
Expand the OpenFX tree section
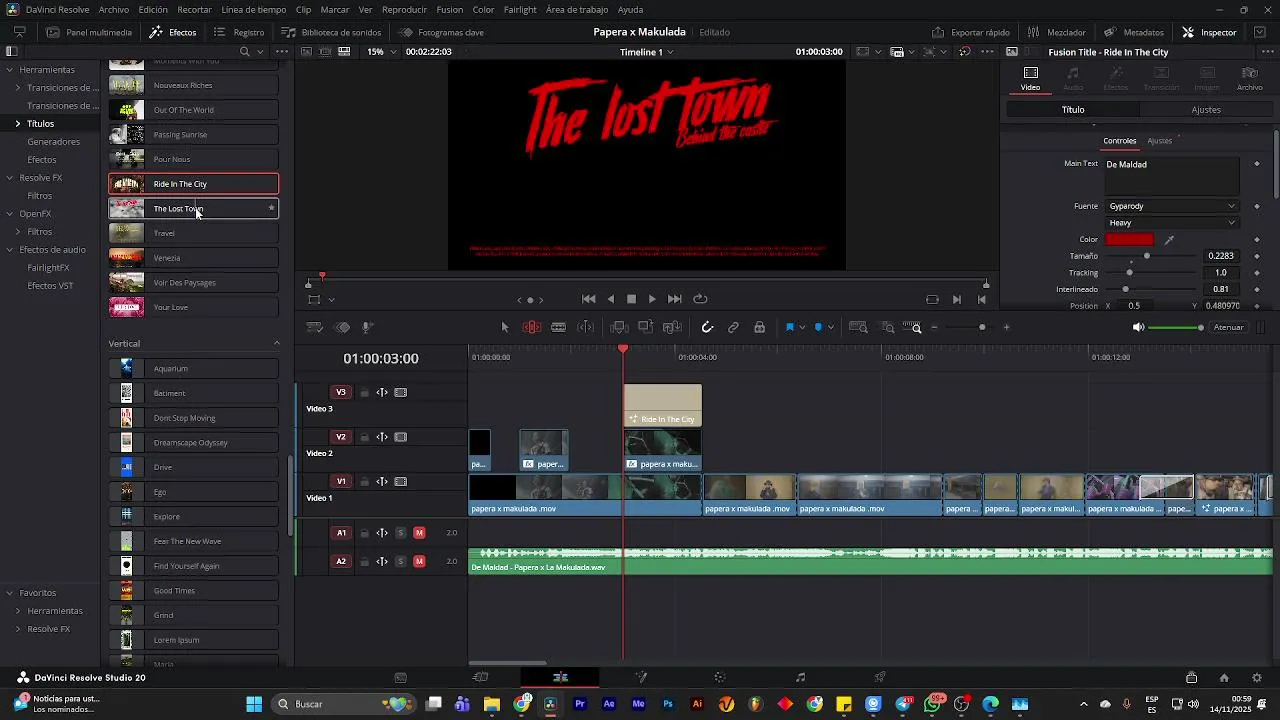8,214
